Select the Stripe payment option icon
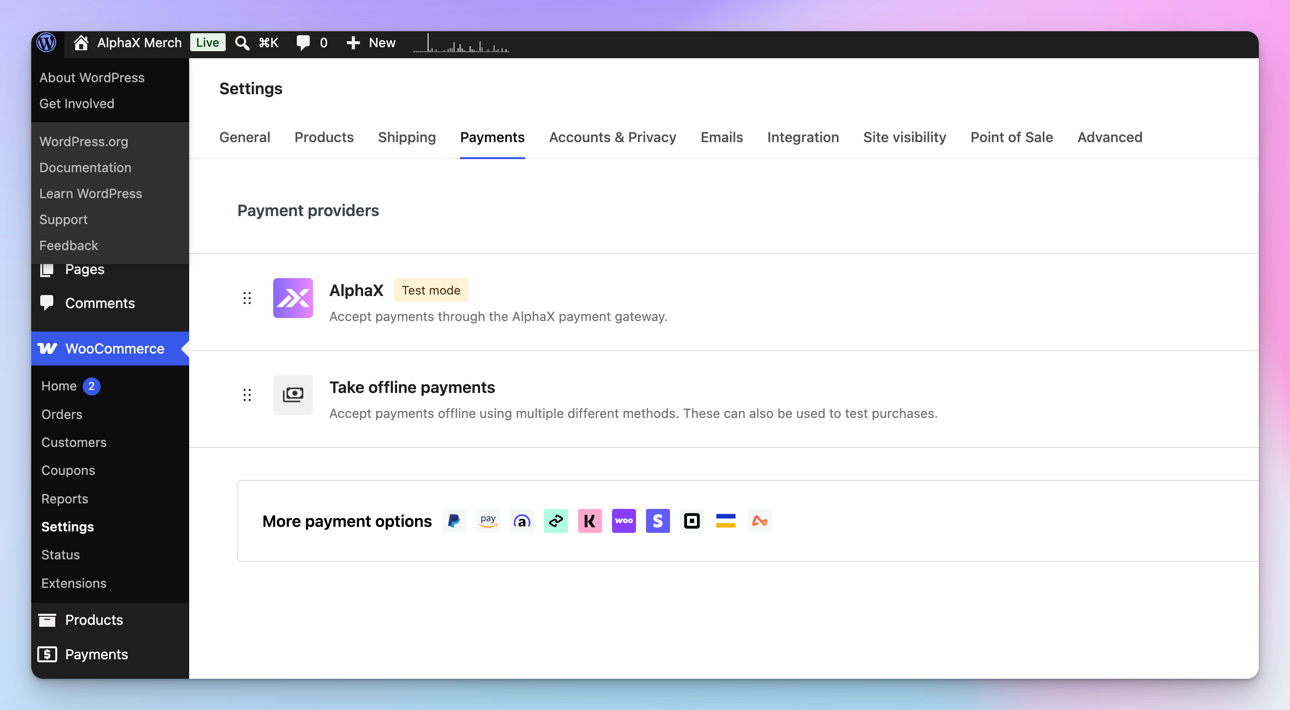1290x710 pixels. [x=658, y=521]
